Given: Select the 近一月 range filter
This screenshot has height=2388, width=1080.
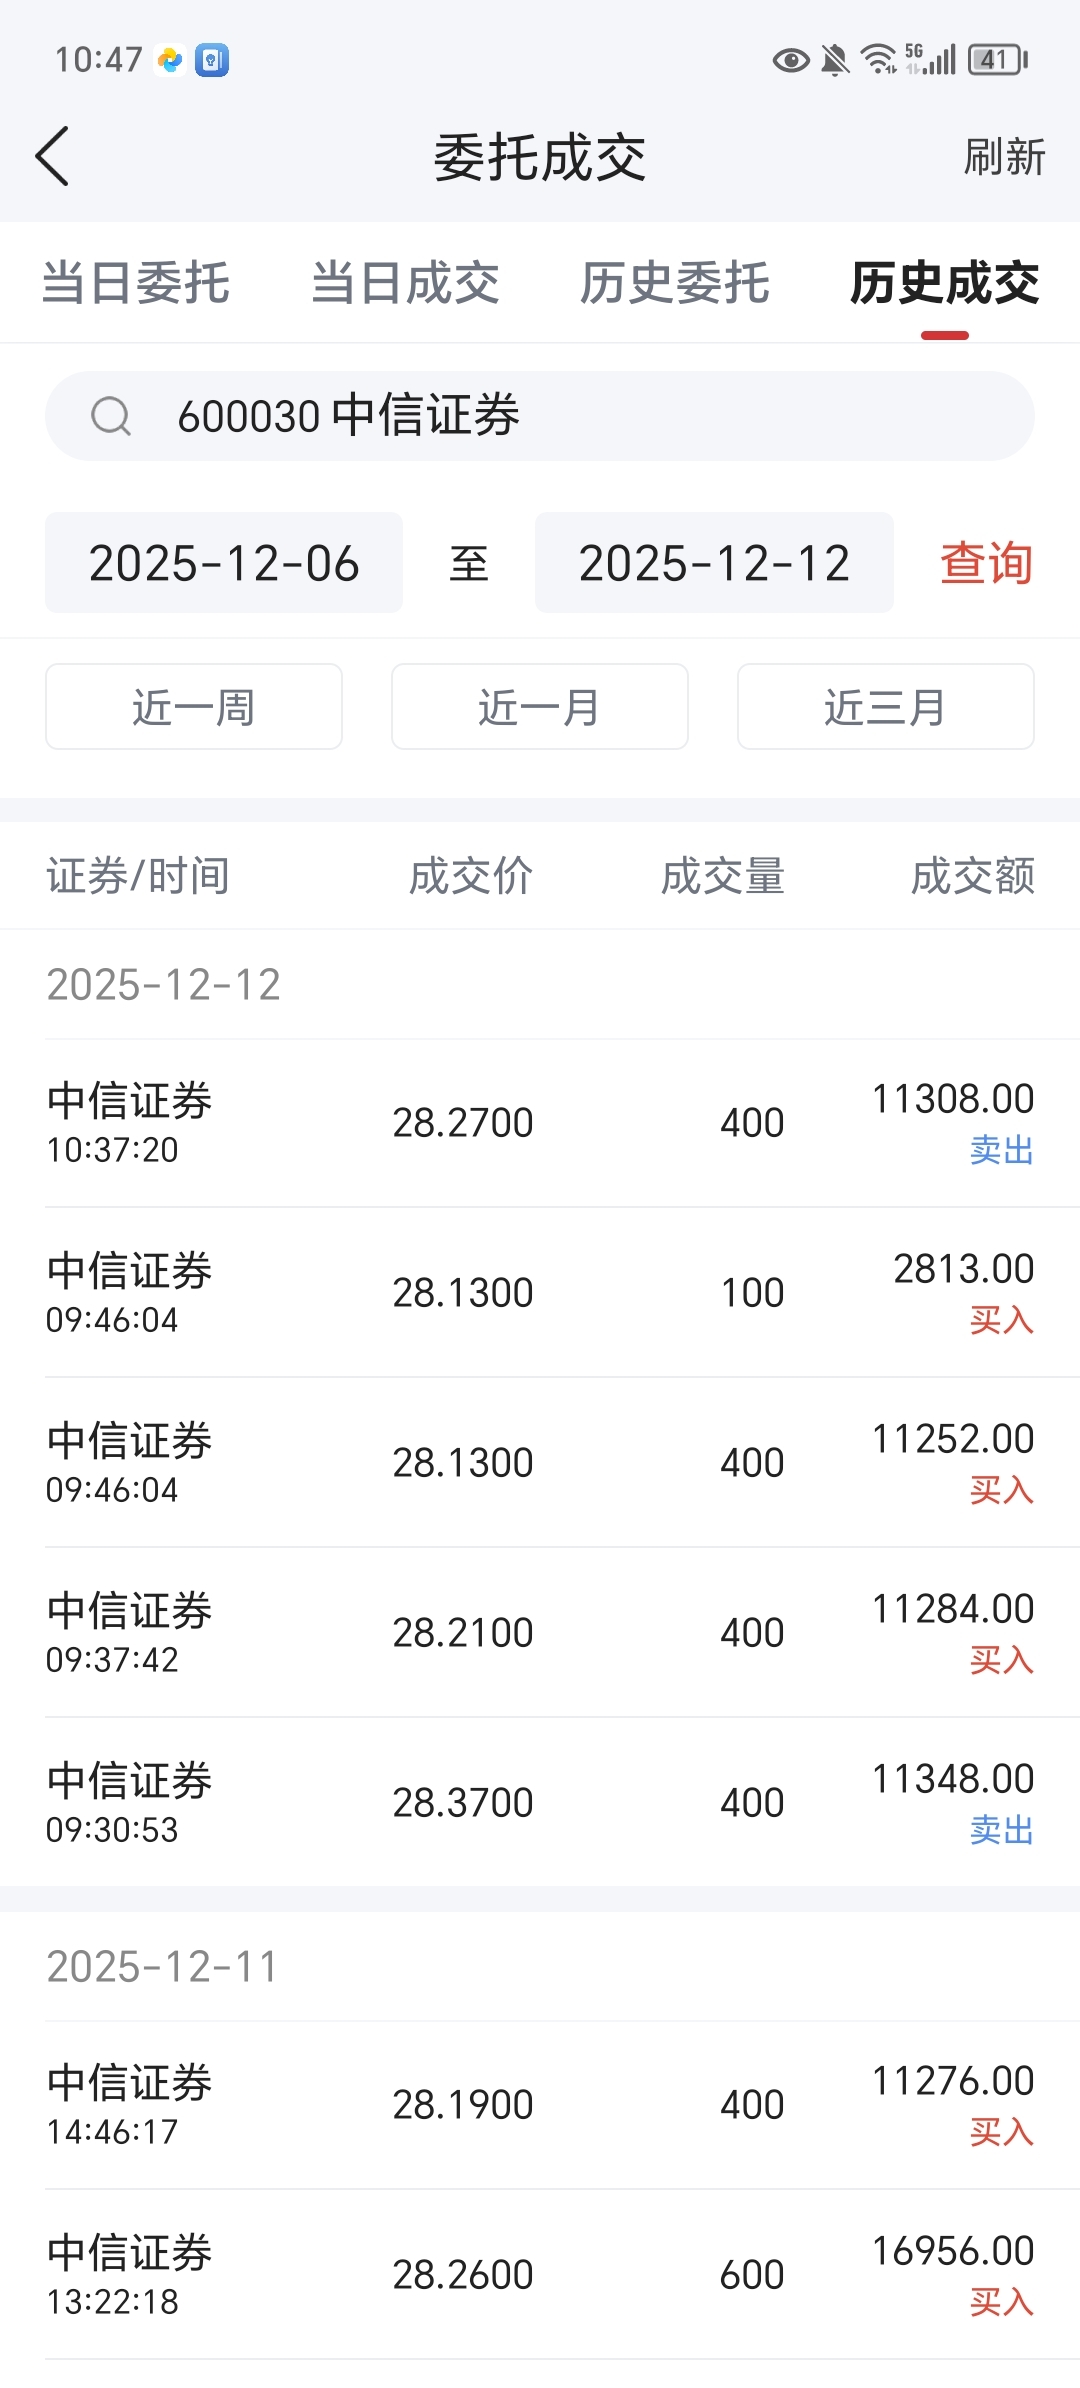Looking at the screenshot, I should click(x=540, y=707).
